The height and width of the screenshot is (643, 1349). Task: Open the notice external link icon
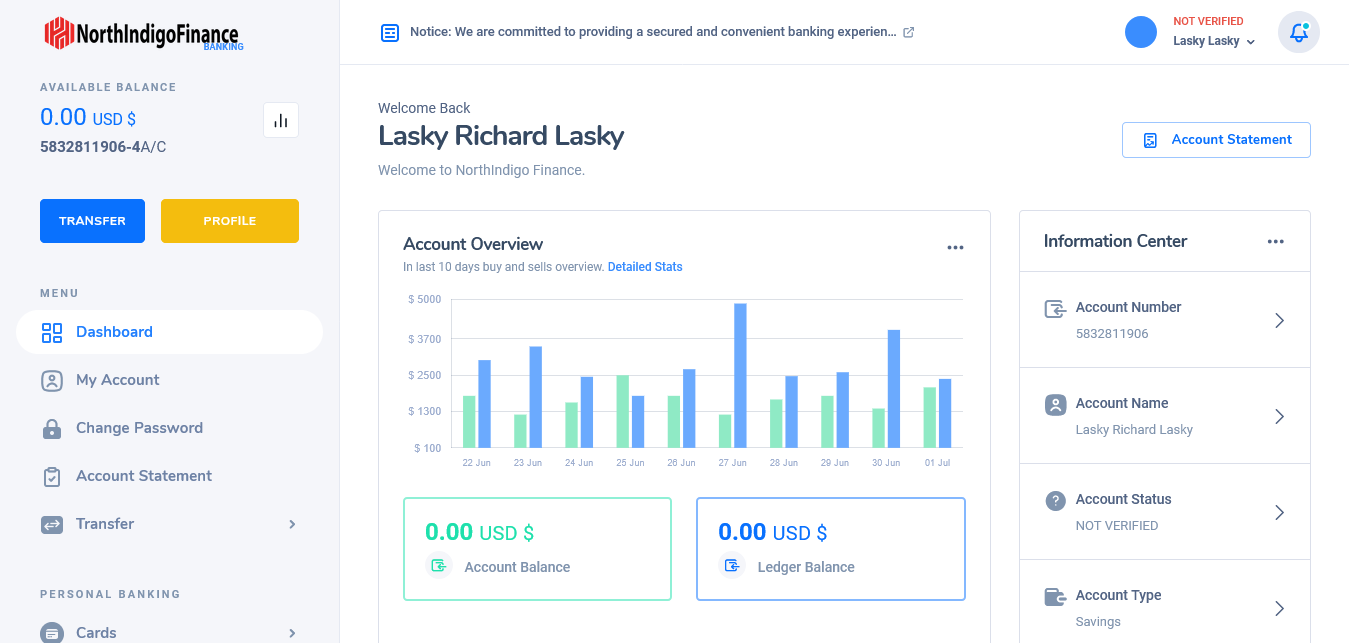click(x=909, y=32)
